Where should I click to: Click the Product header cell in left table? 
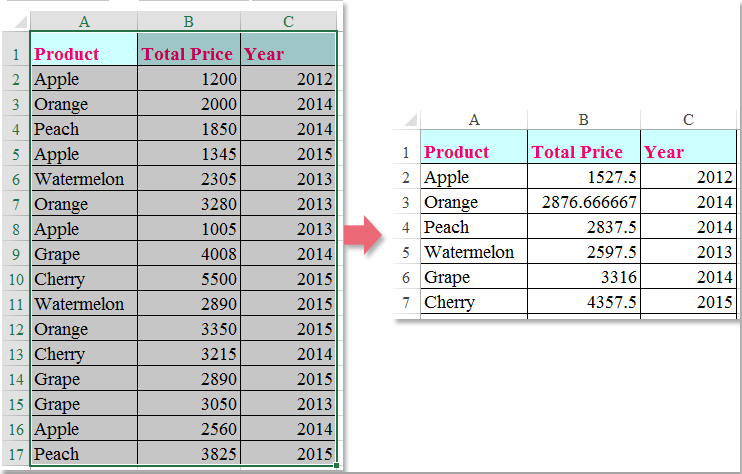[x=84, y=54]
